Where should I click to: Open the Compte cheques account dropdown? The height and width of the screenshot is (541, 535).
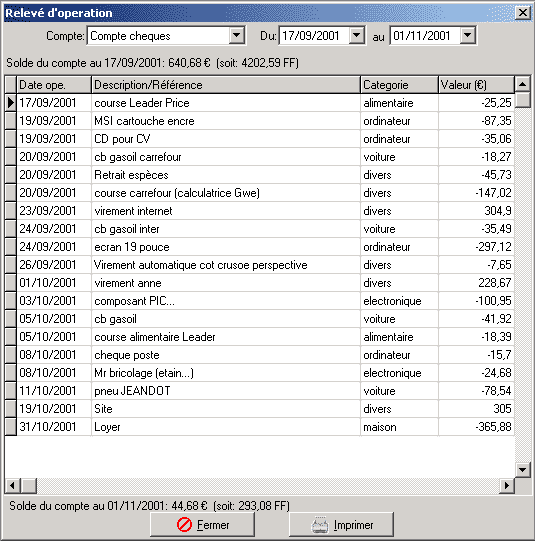(x=237, y=36)
